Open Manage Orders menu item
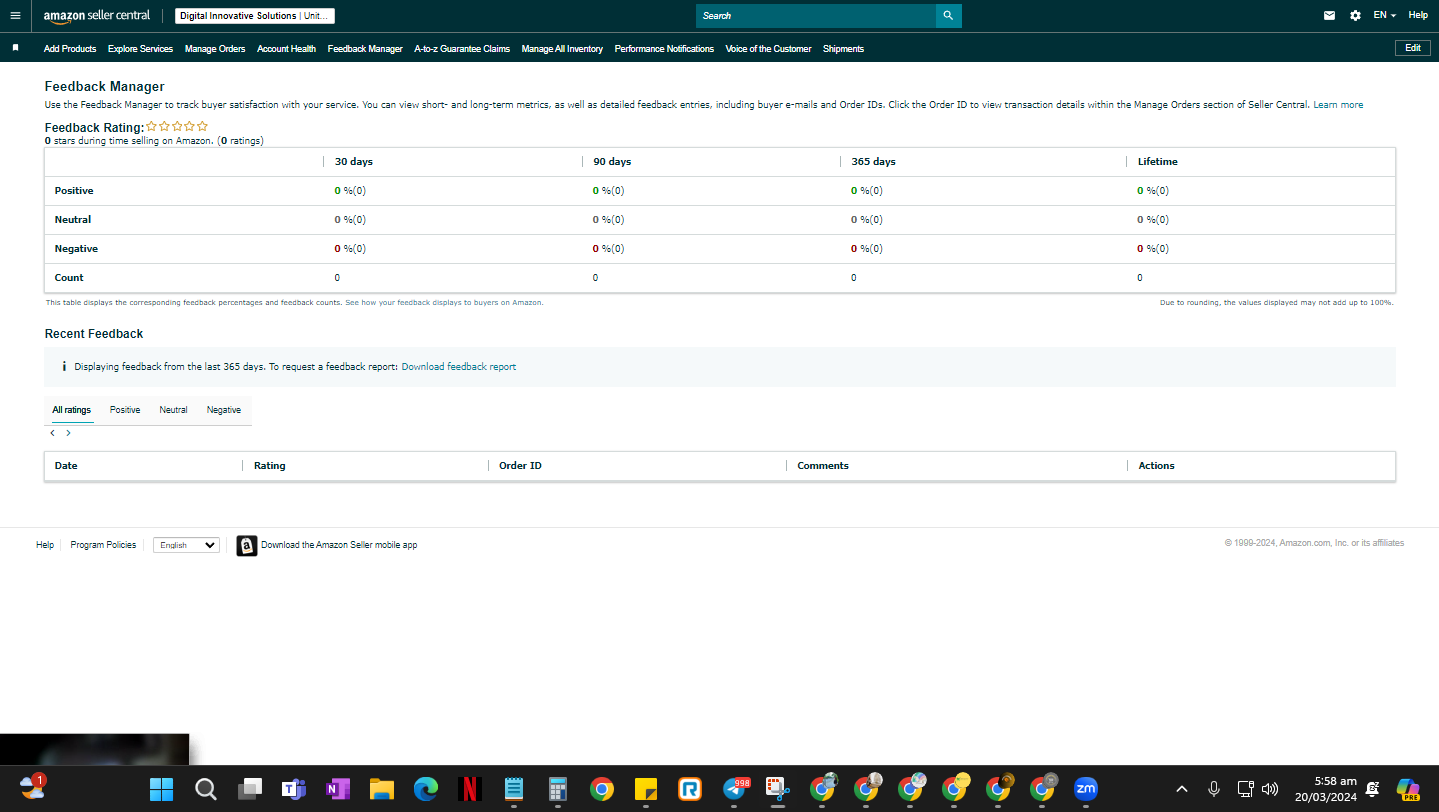This screenshot has width=1439, height=812. click(215, 49)
